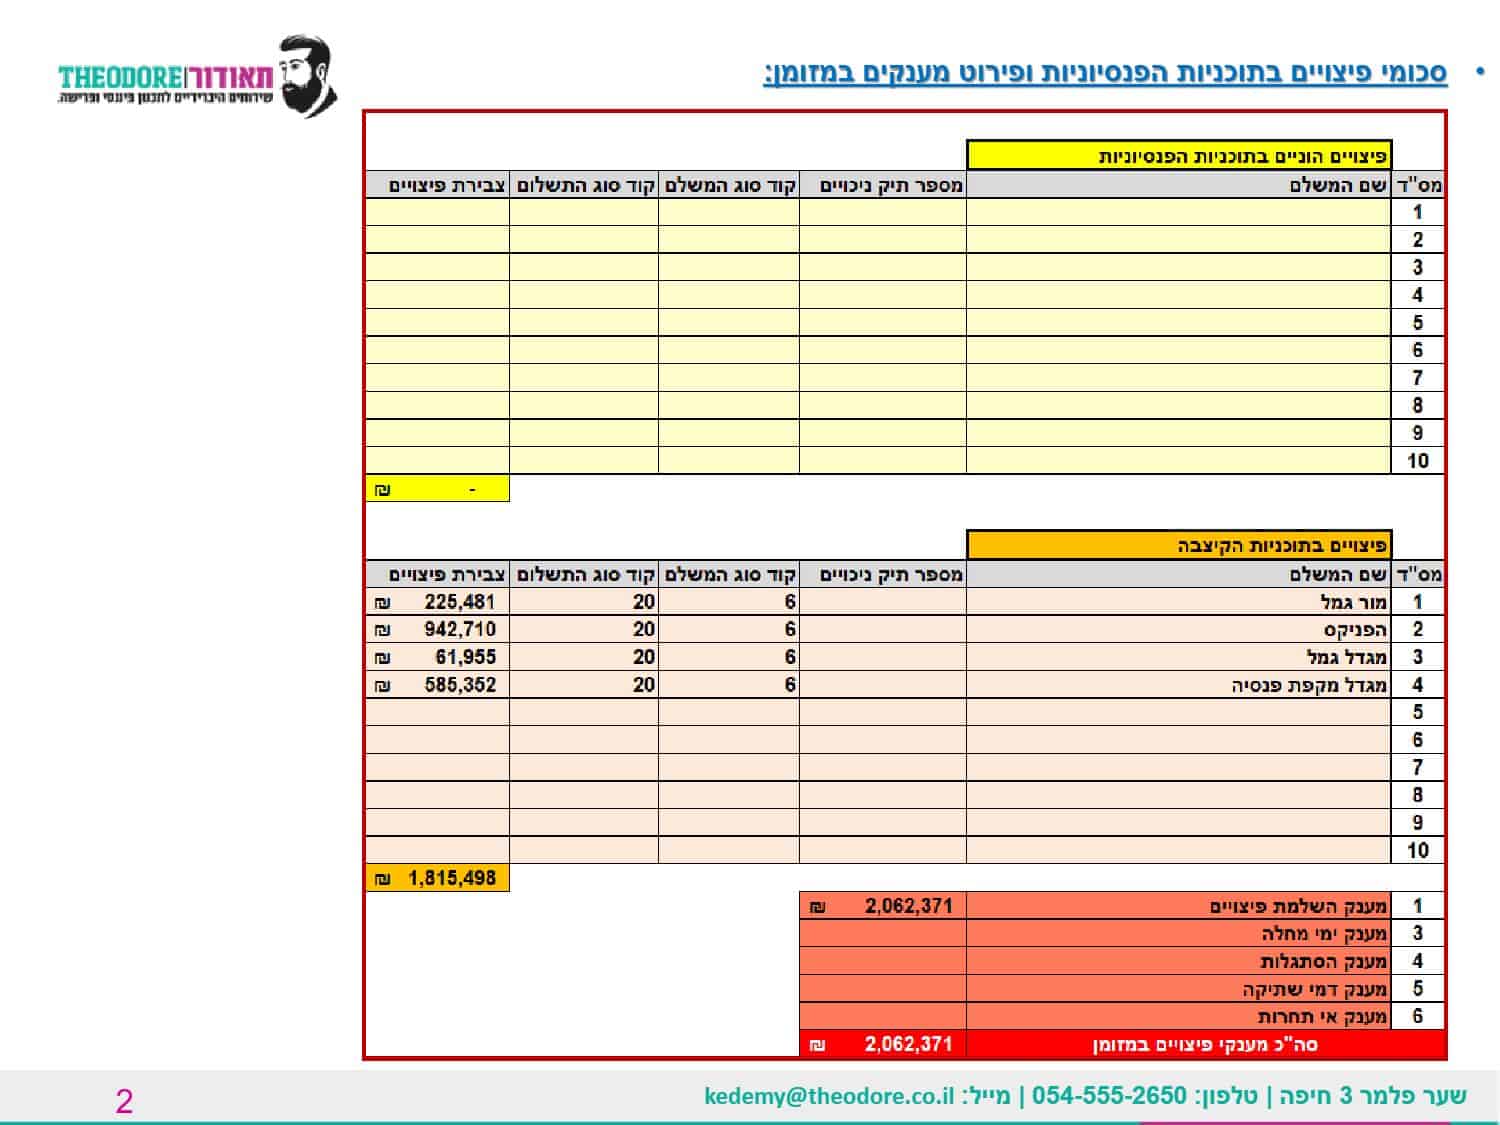Select the yellow header פיצויים הוניים בתוכניות הפנסיוניות

[x=1179, y=156]
